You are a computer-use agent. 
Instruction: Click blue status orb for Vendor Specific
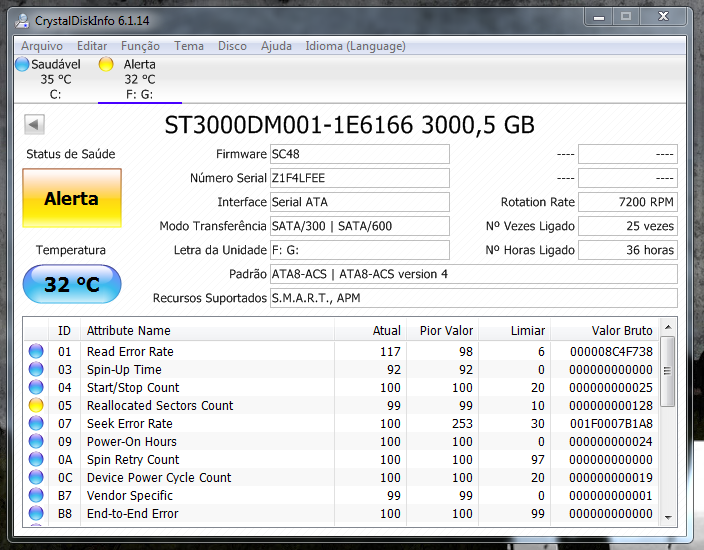(36, 495)
